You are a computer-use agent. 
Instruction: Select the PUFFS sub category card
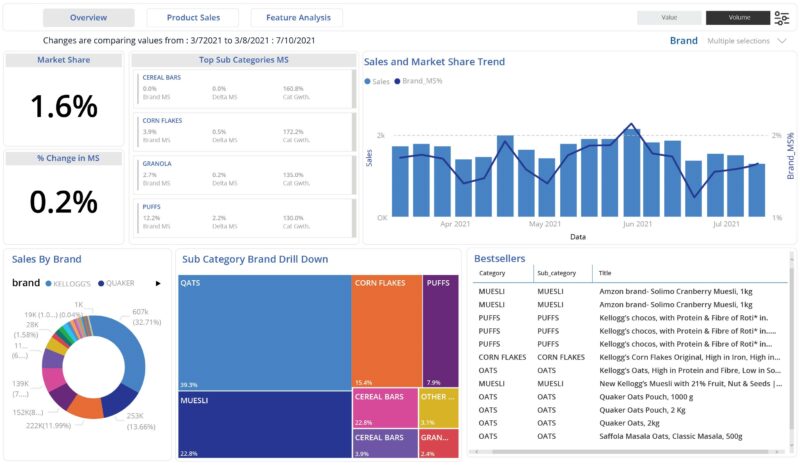[244, 218]
